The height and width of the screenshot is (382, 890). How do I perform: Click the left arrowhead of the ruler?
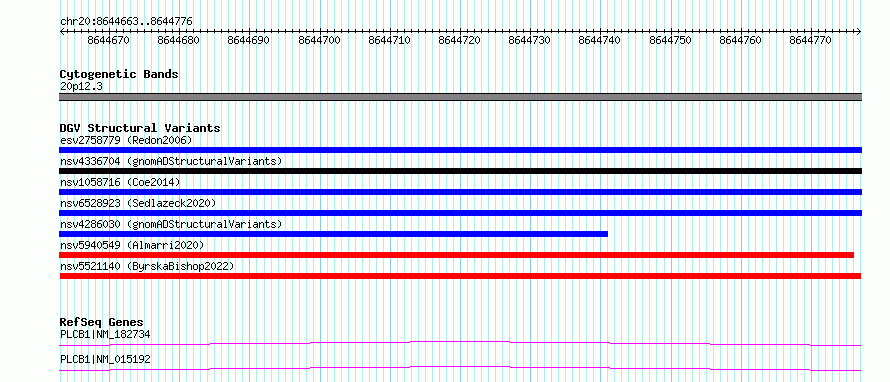(x=62, y=32)
